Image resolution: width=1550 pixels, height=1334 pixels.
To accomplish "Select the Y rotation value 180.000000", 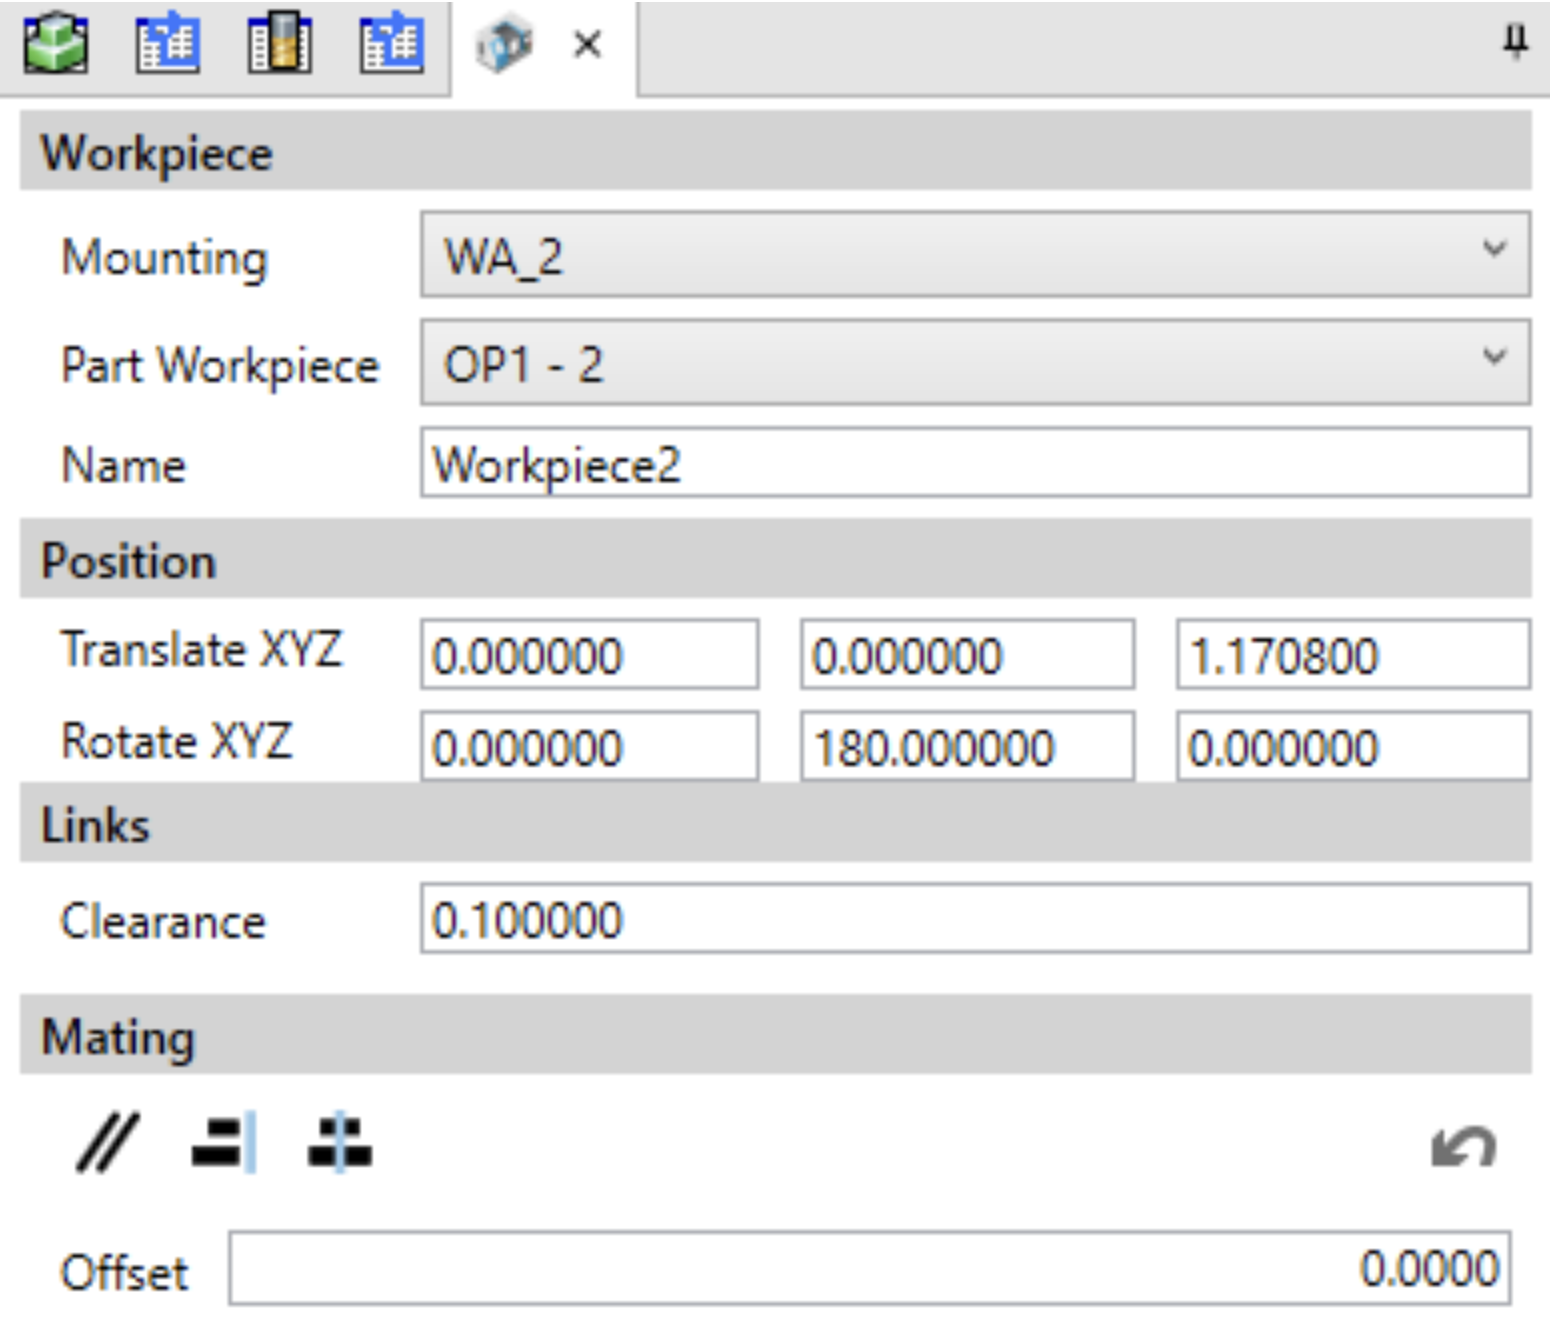I will coord(965,746).
